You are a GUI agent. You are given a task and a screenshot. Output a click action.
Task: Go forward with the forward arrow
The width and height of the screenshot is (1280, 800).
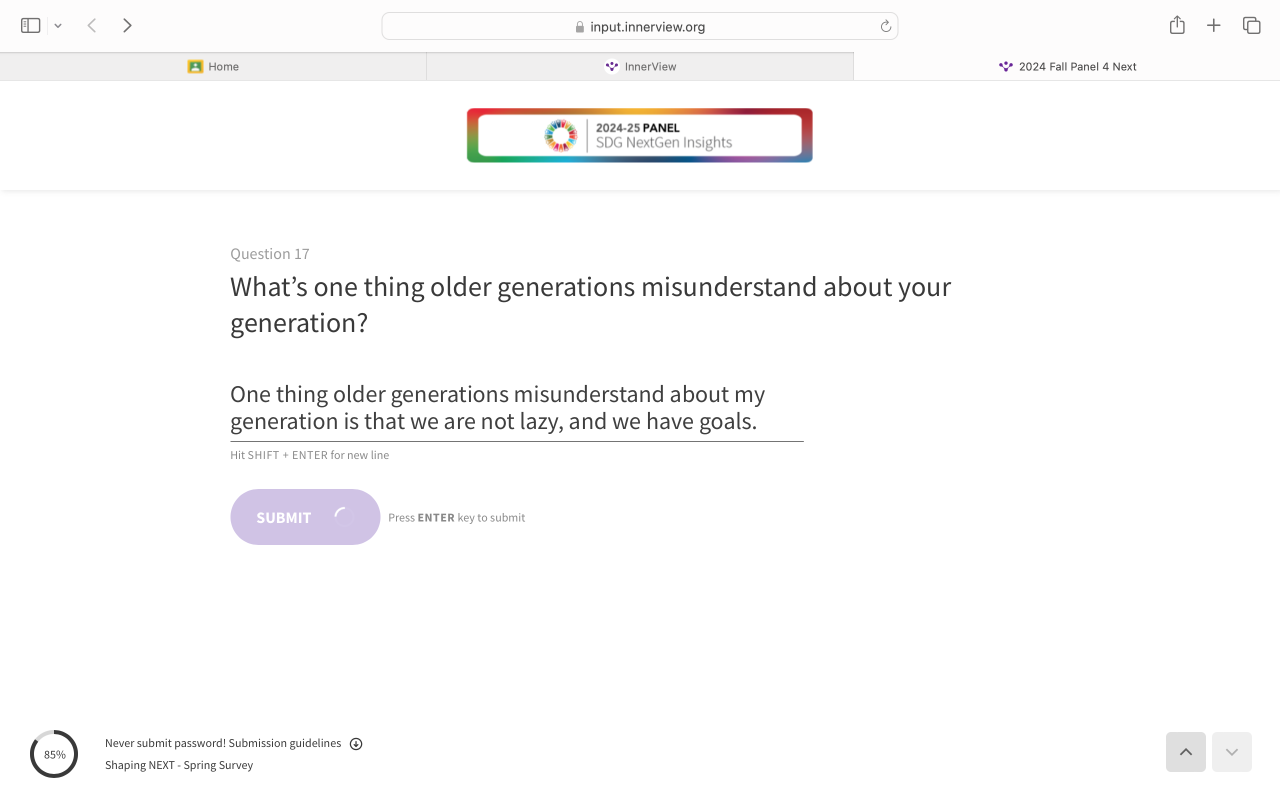point(127,26)
